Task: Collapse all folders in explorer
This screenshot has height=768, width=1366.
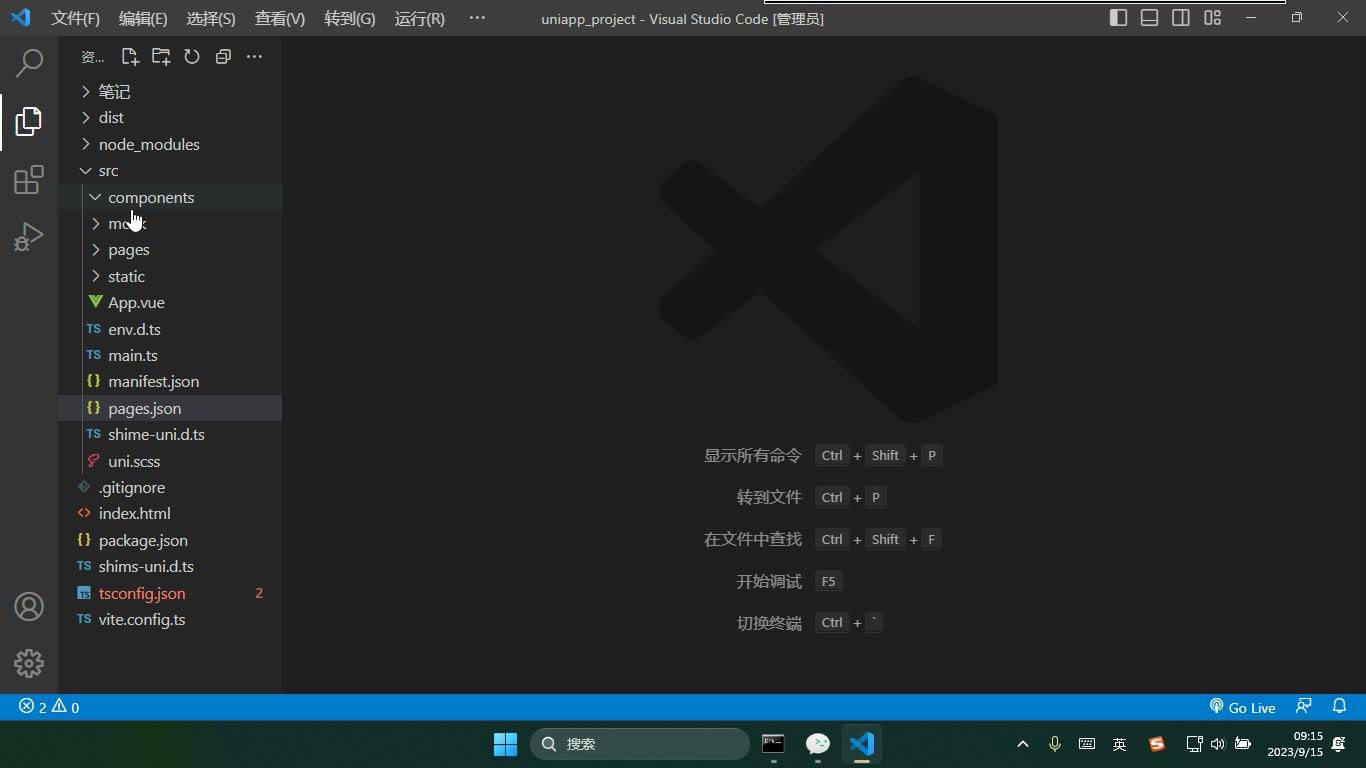Action: pos(223,57)
